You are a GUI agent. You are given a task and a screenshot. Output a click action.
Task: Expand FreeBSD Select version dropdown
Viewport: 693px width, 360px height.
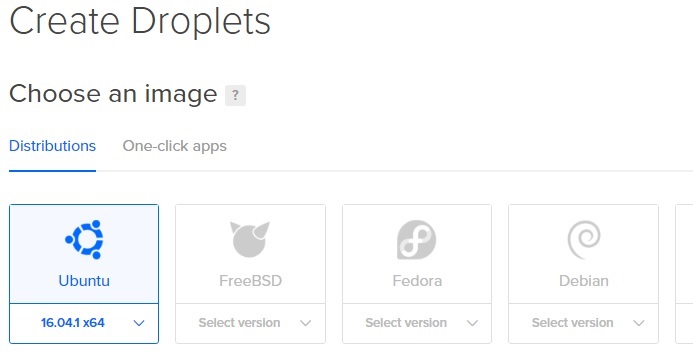tap(250, 323)
